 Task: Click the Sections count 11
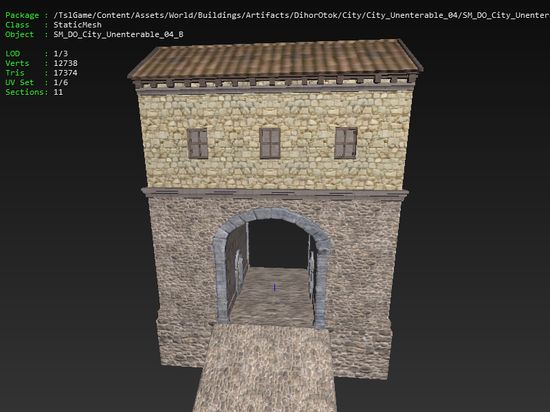click(58, 92)
